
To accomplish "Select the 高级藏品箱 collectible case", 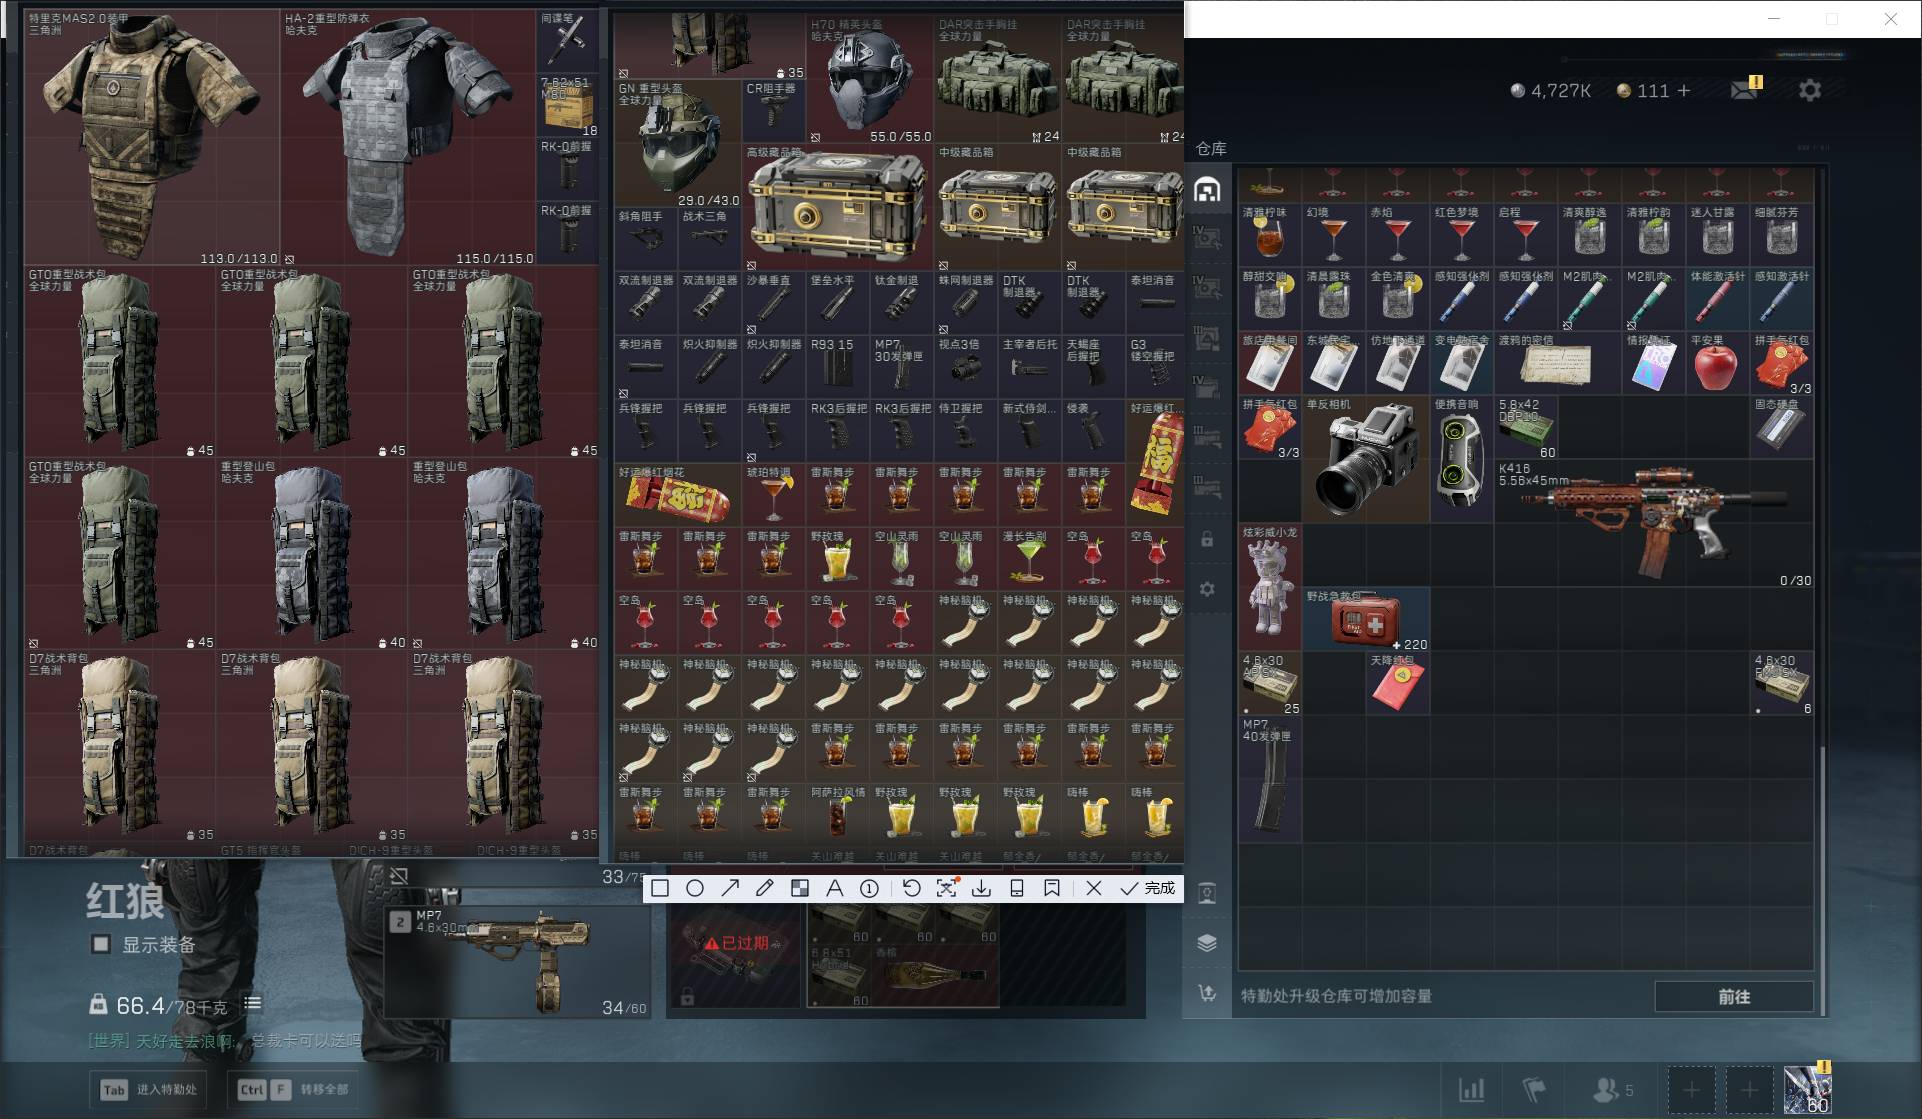I will pyautogui.click(x=838, y=207).
